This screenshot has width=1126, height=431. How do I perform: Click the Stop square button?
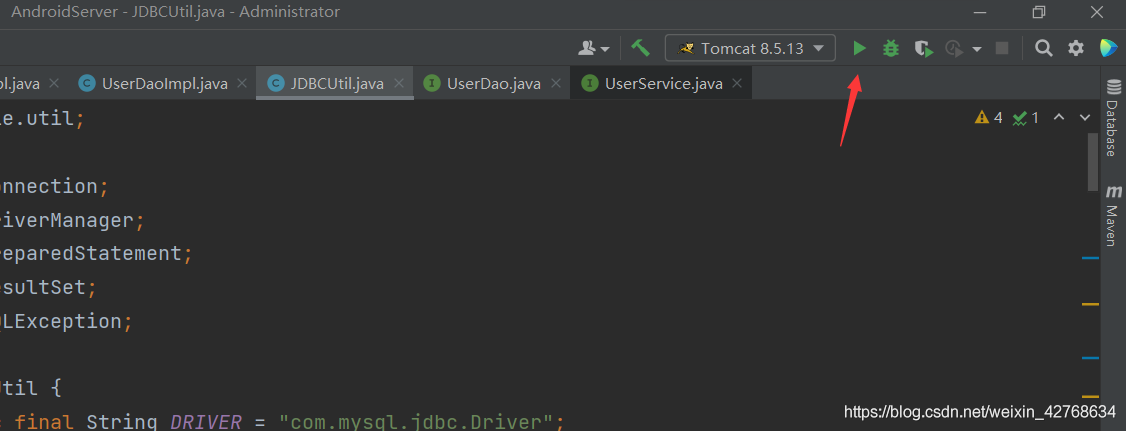click(x=1002, y=48)
